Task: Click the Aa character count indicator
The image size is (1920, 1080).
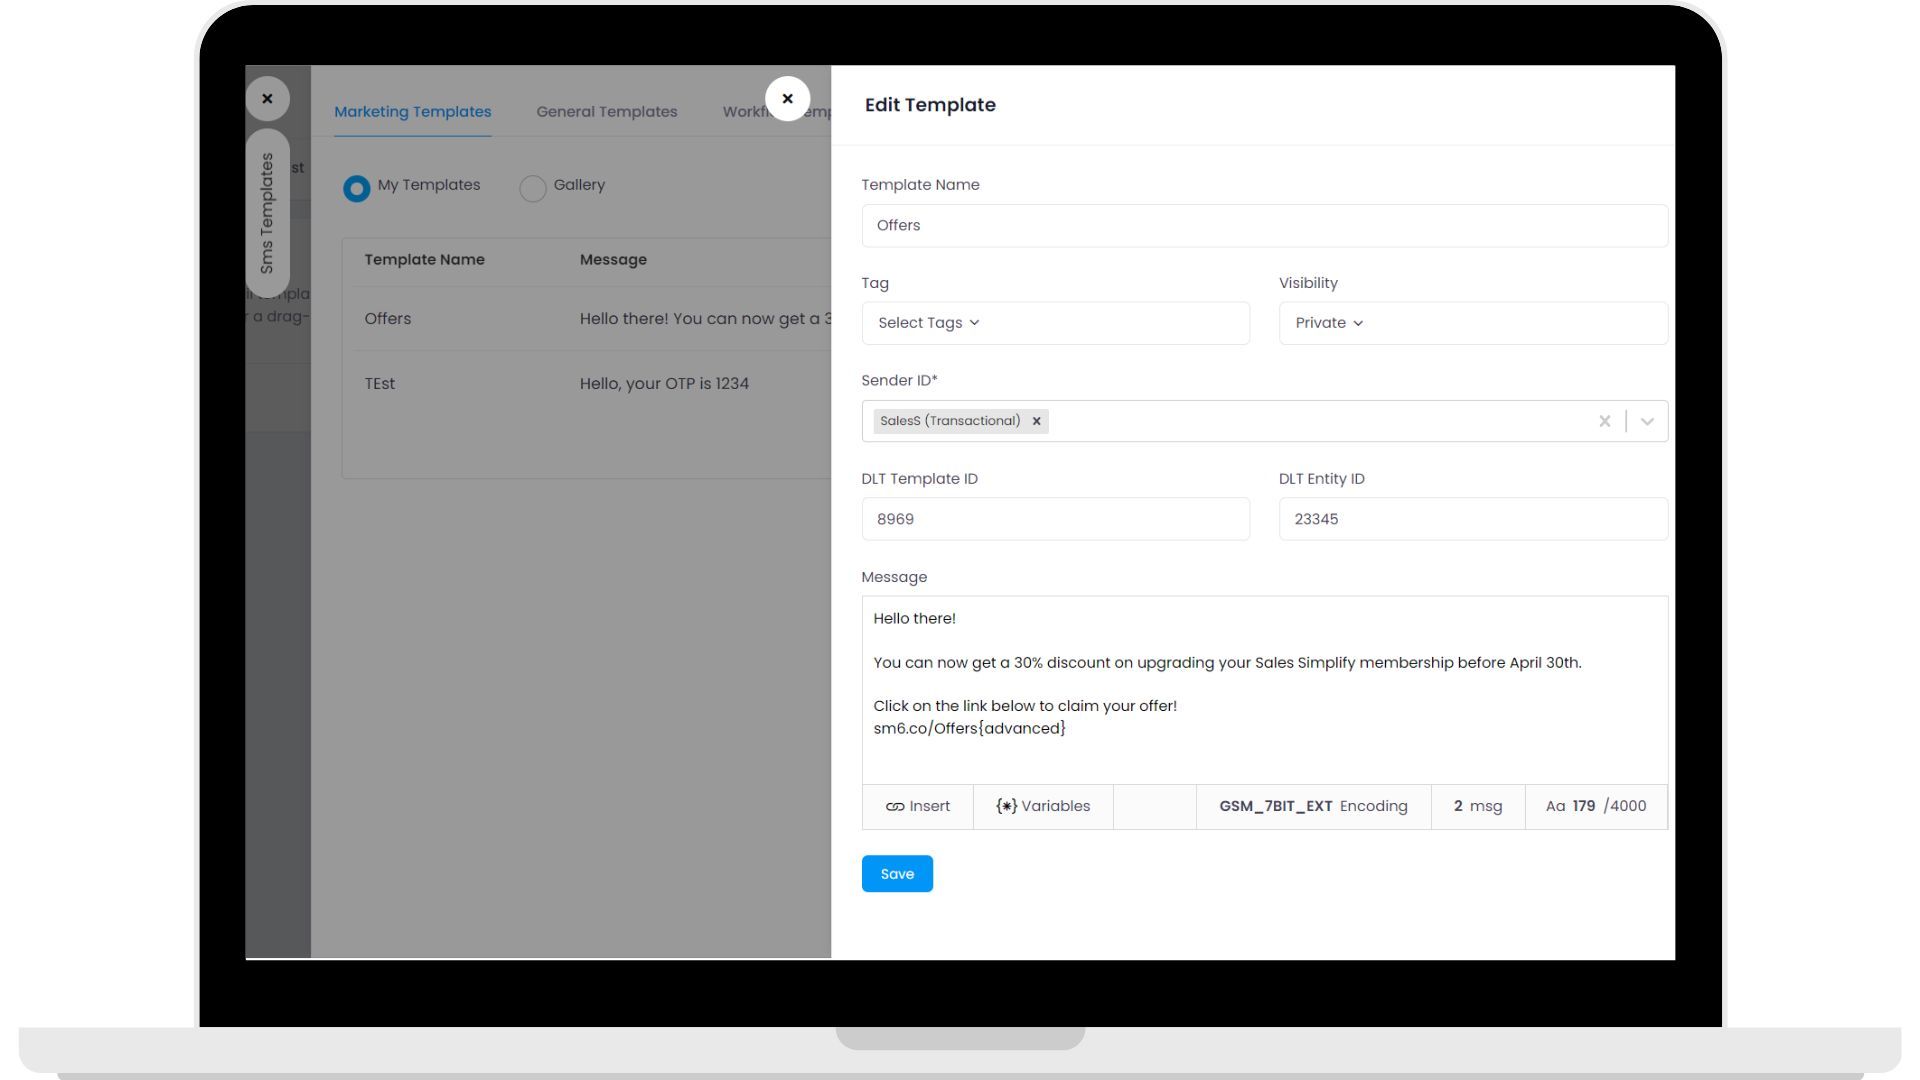Action: click(1556, 806)
